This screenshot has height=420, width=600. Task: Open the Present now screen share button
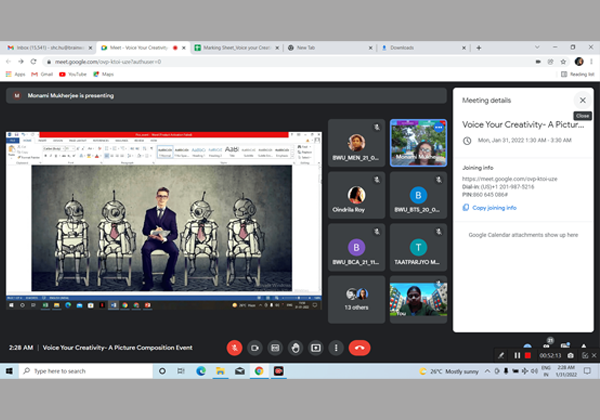(x=316, y=347)
